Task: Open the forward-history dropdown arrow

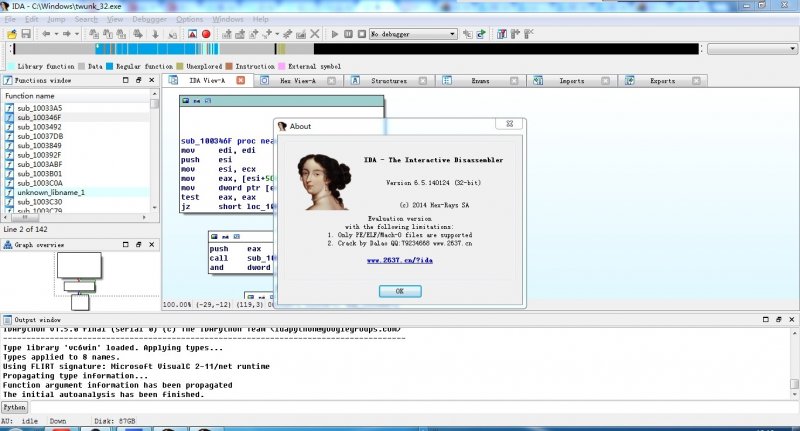Action: [77, 34]
